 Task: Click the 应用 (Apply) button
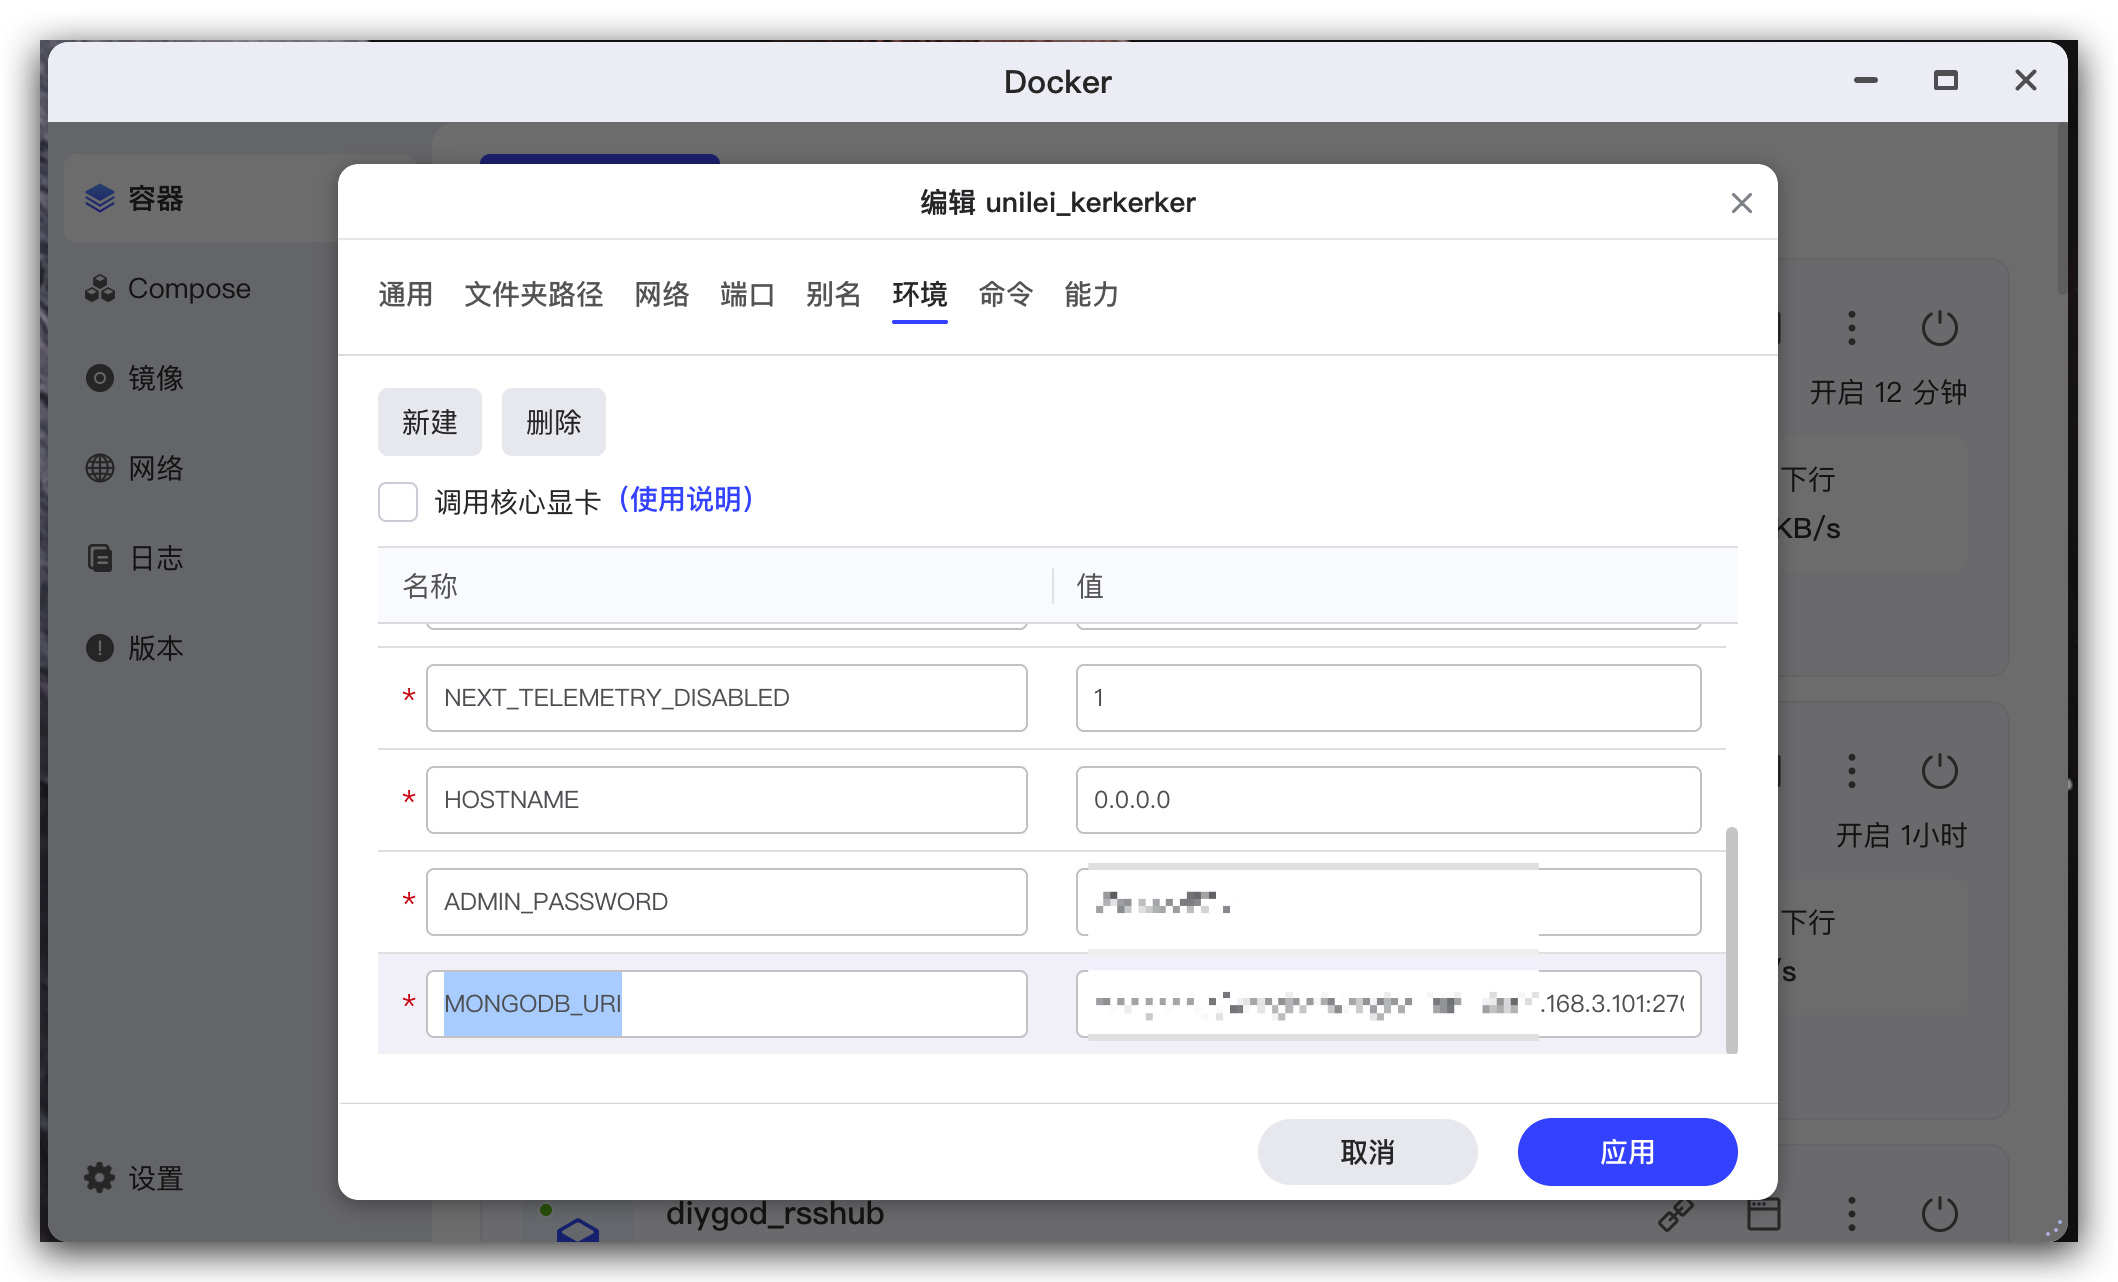[x=1627, y=1152]
